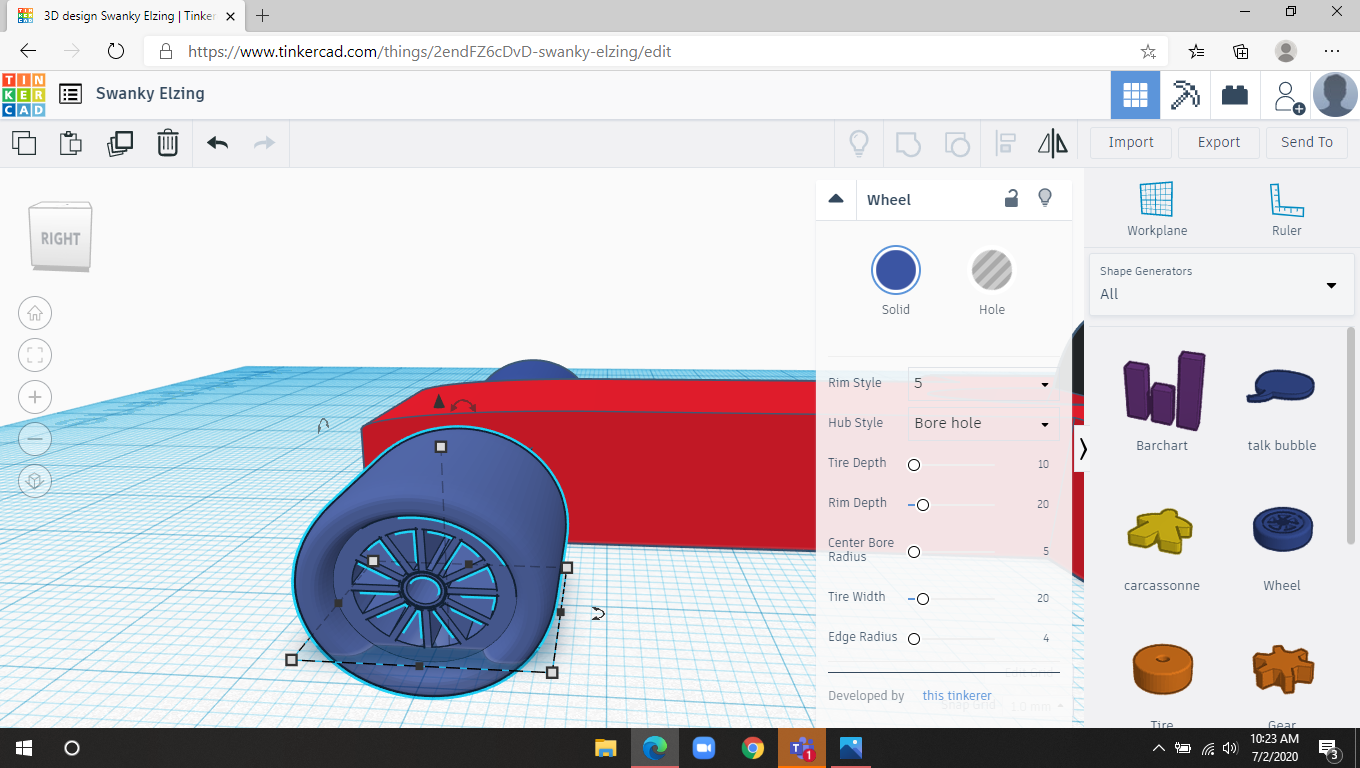Open the Bricks mode
Image resolution: width=1360 pixels, height=768 pixels.
pos(1235,95)
